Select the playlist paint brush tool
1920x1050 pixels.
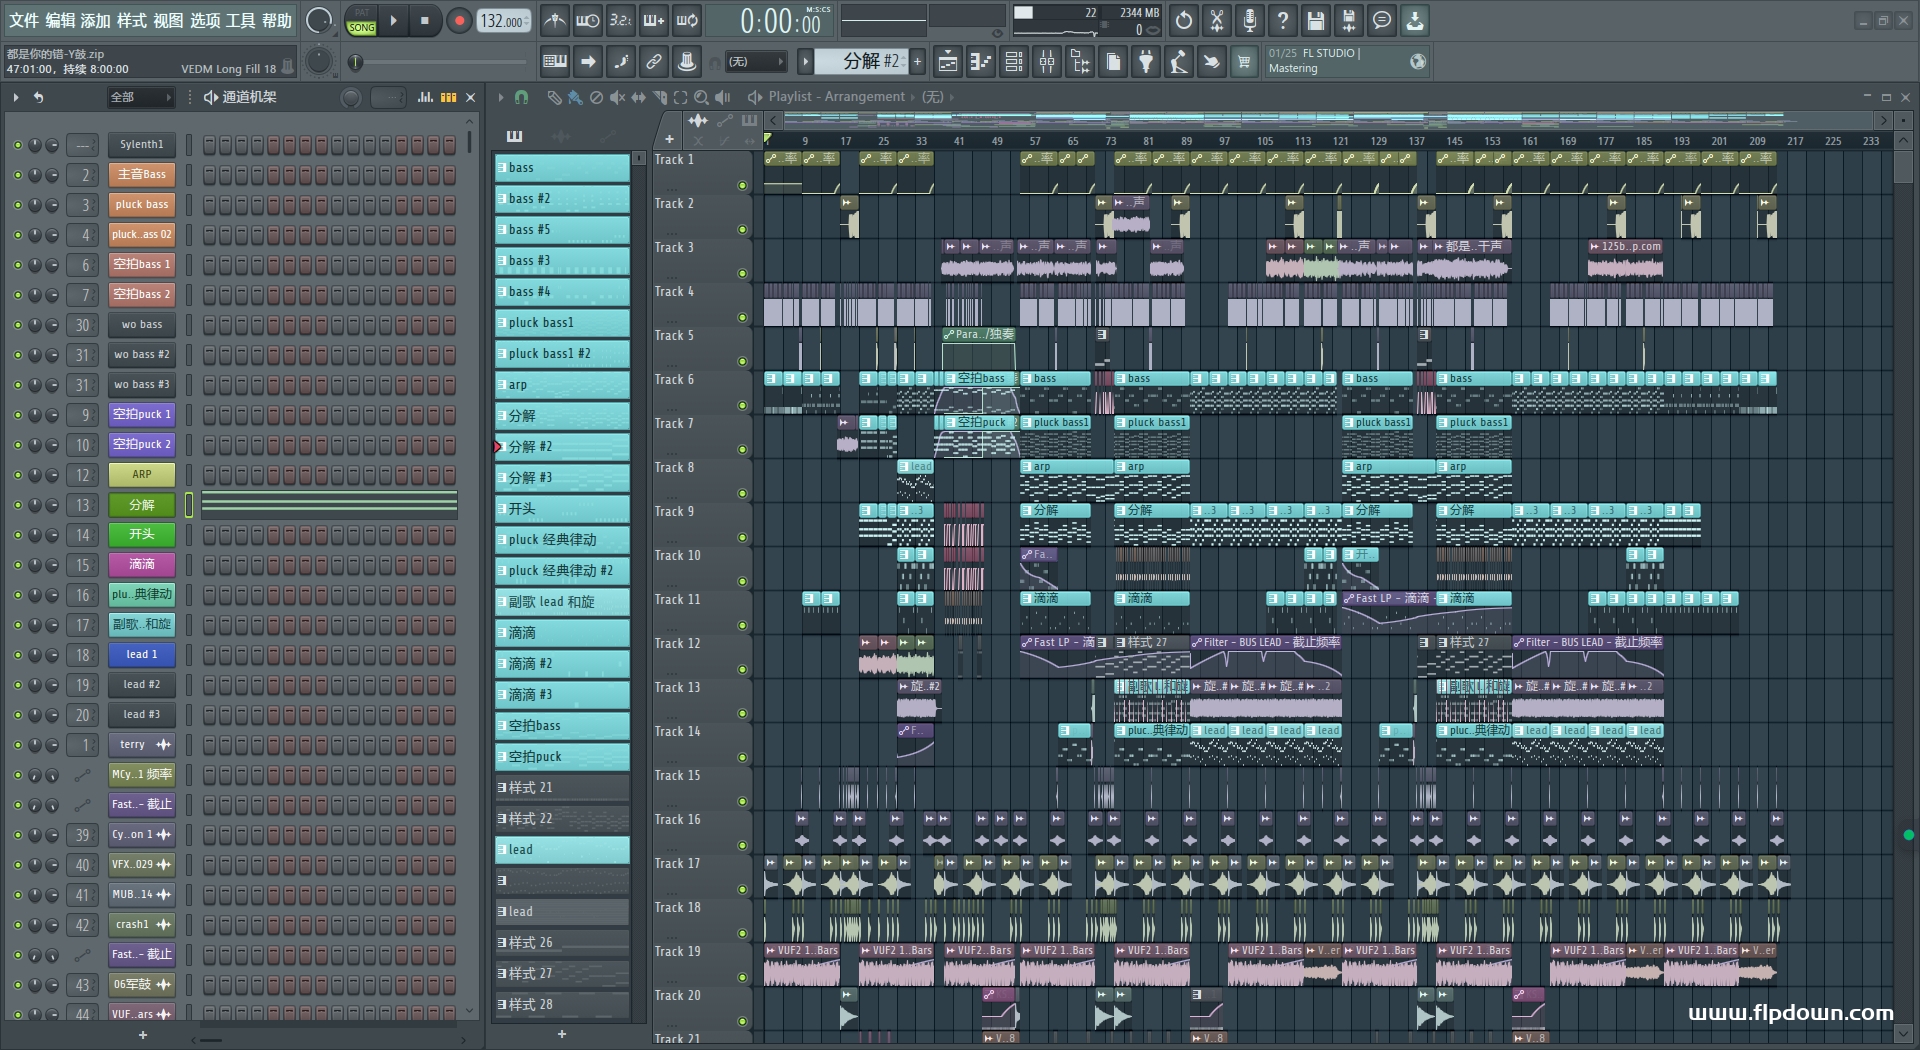pyautogui.click(x=575, y=97)
